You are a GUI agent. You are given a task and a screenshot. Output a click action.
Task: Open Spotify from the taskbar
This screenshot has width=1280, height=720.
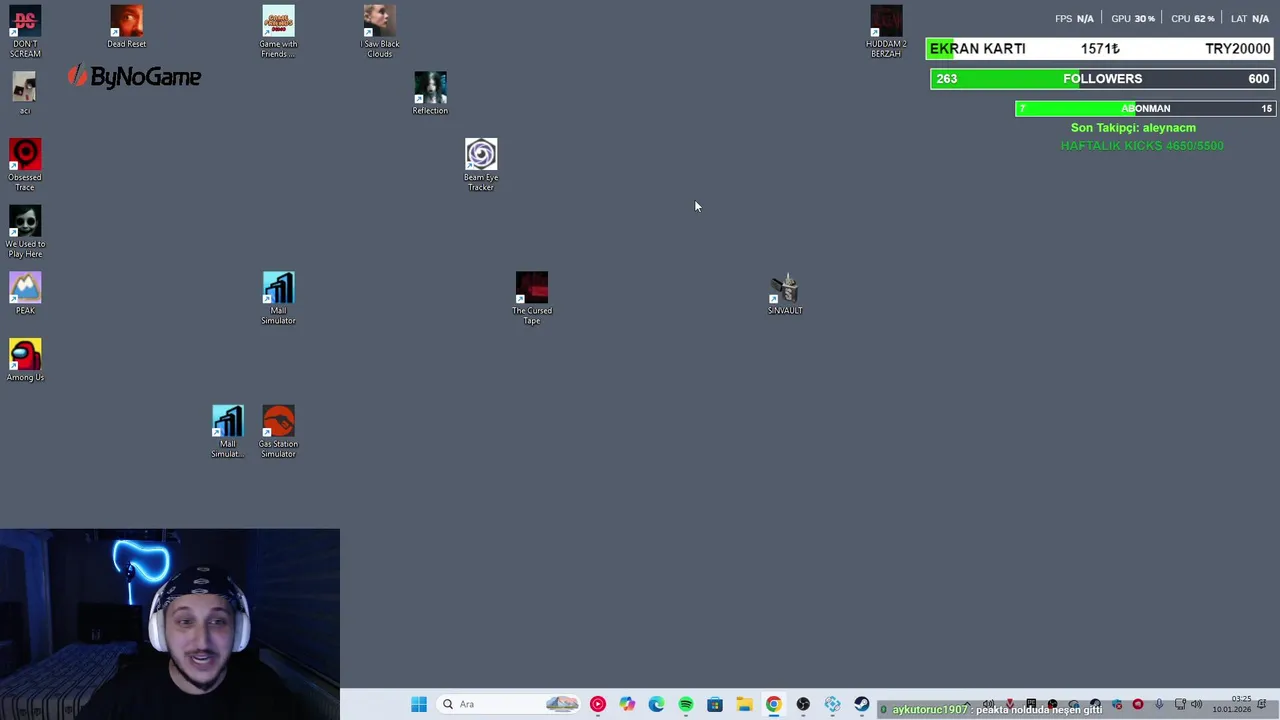(686, 704)
